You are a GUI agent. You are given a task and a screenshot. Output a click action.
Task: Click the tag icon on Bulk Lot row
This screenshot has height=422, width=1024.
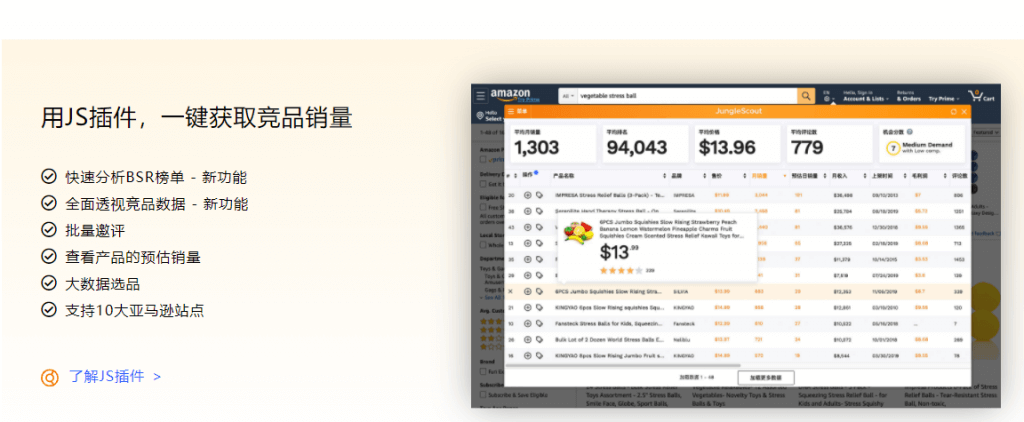tap(539, 340)
